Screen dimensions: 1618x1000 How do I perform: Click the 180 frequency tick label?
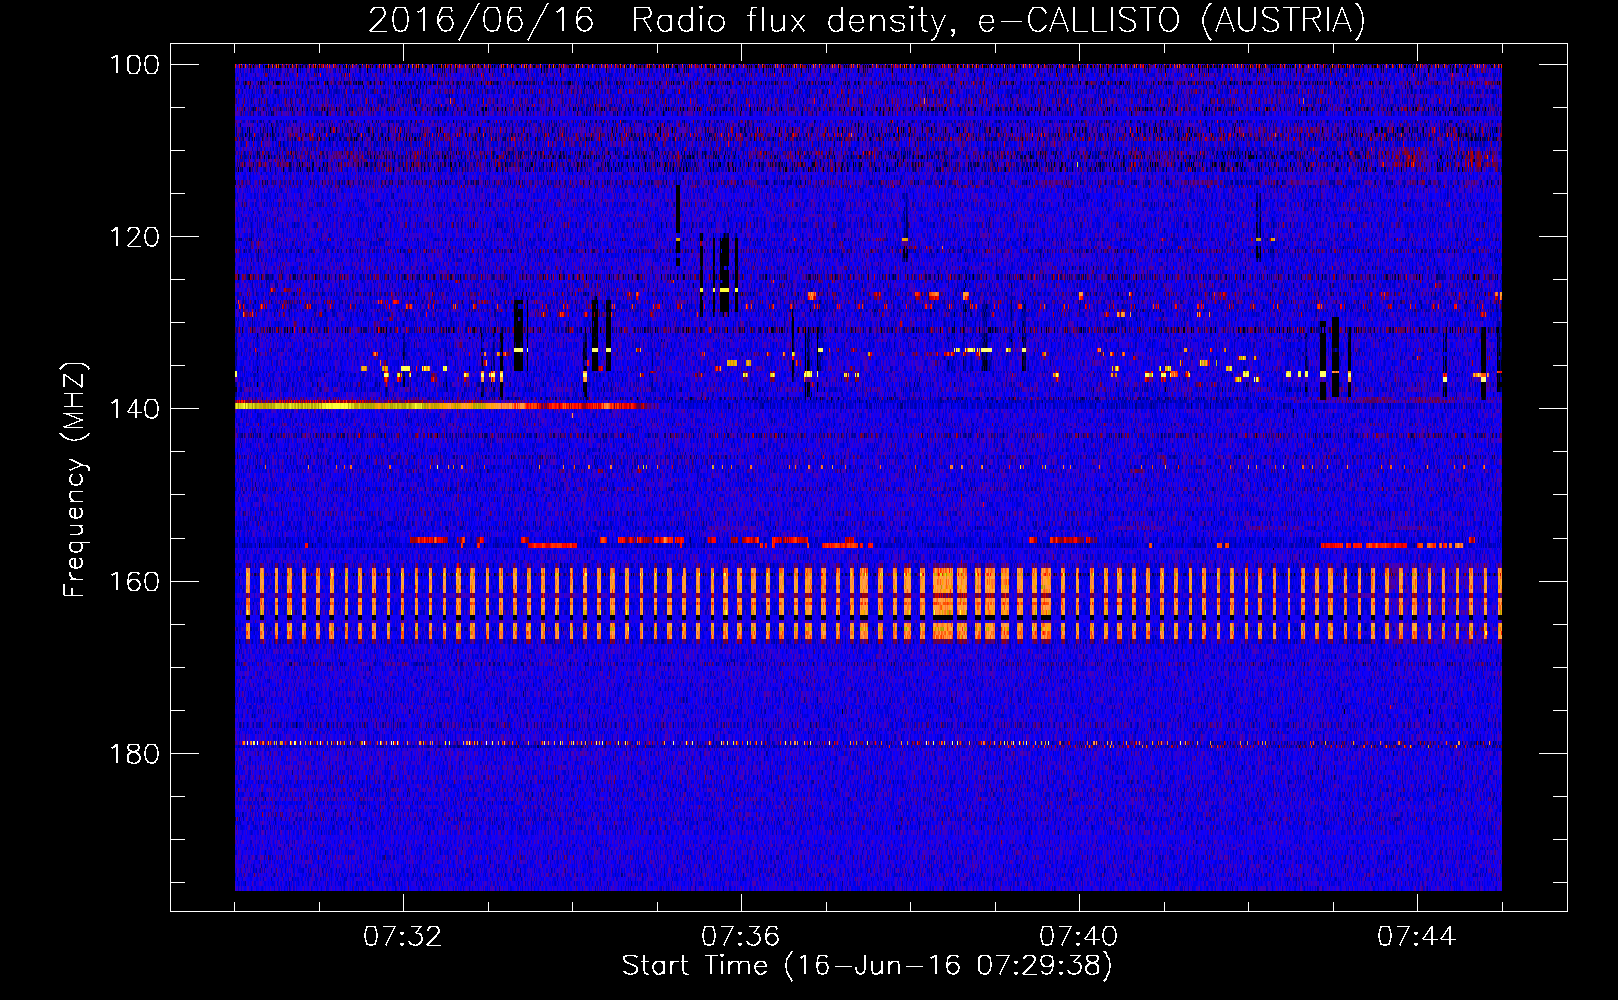coord(135,753)
